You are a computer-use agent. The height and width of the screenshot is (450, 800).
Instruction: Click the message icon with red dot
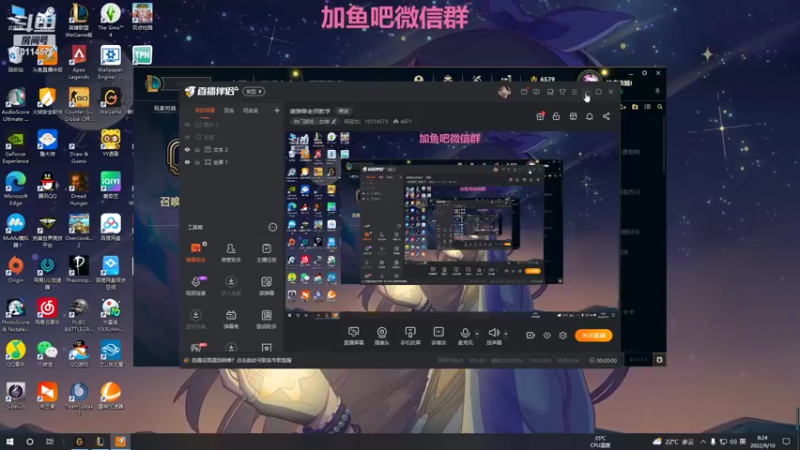click(524, 91)
